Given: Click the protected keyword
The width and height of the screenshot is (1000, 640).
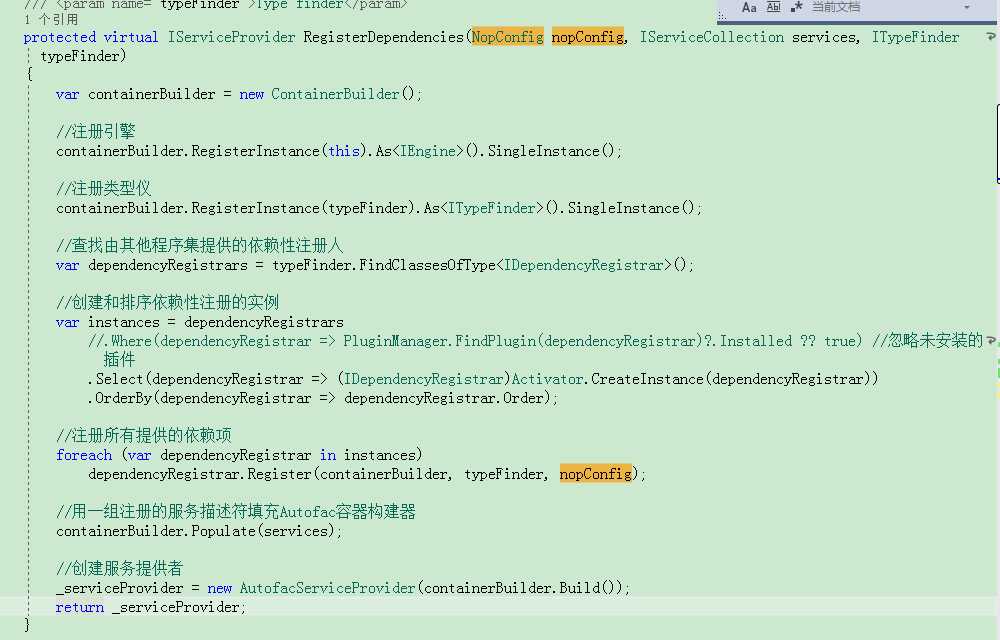Looking at the screenshot, I should pos(59,37).
